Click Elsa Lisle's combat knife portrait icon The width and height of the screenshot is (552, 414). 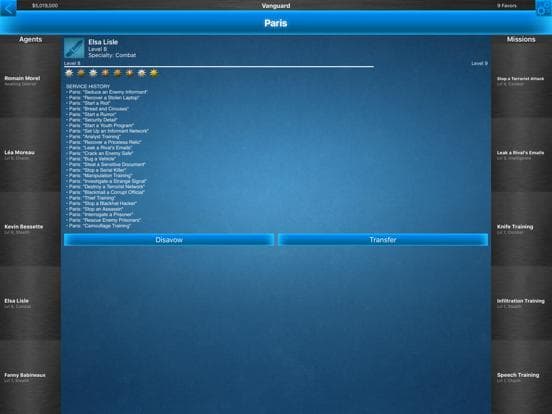click(74, 48)
